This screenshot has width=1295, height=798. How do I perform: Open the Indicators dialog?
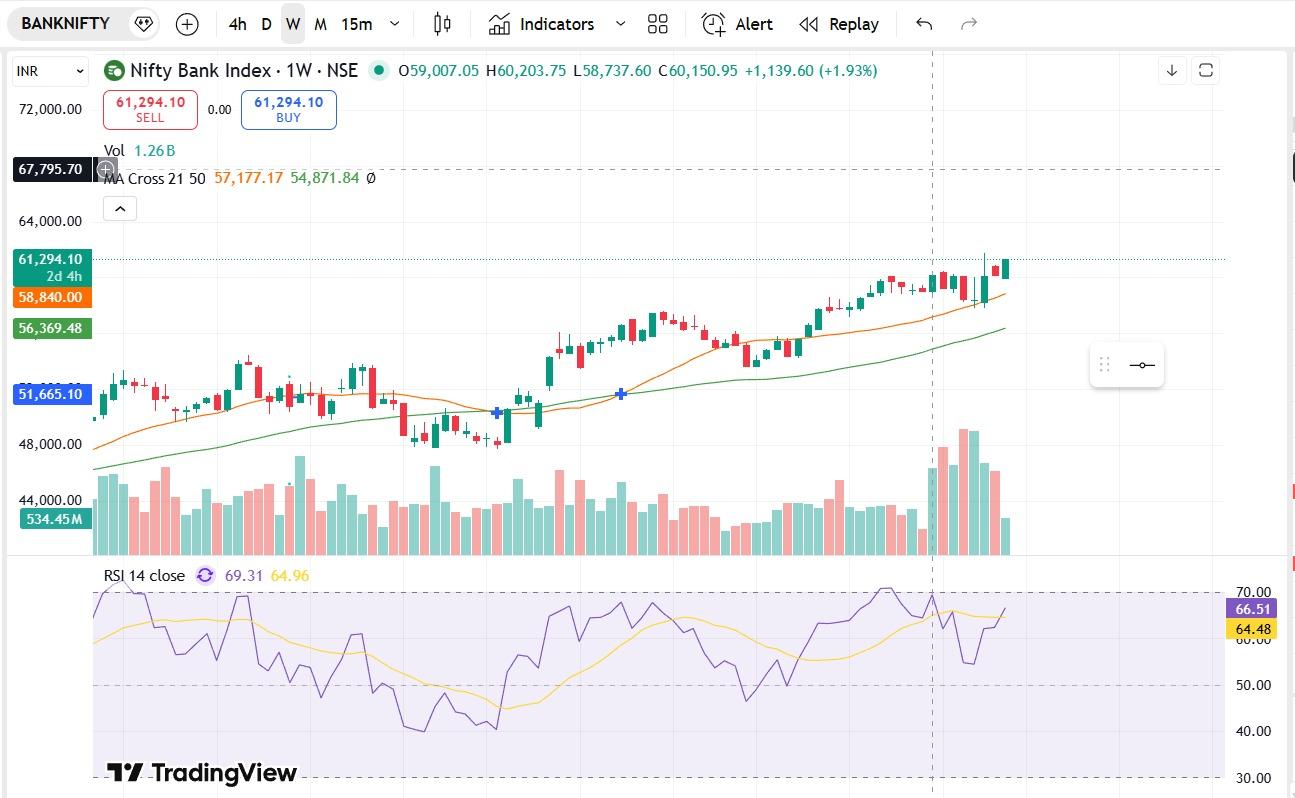(541, 24)
